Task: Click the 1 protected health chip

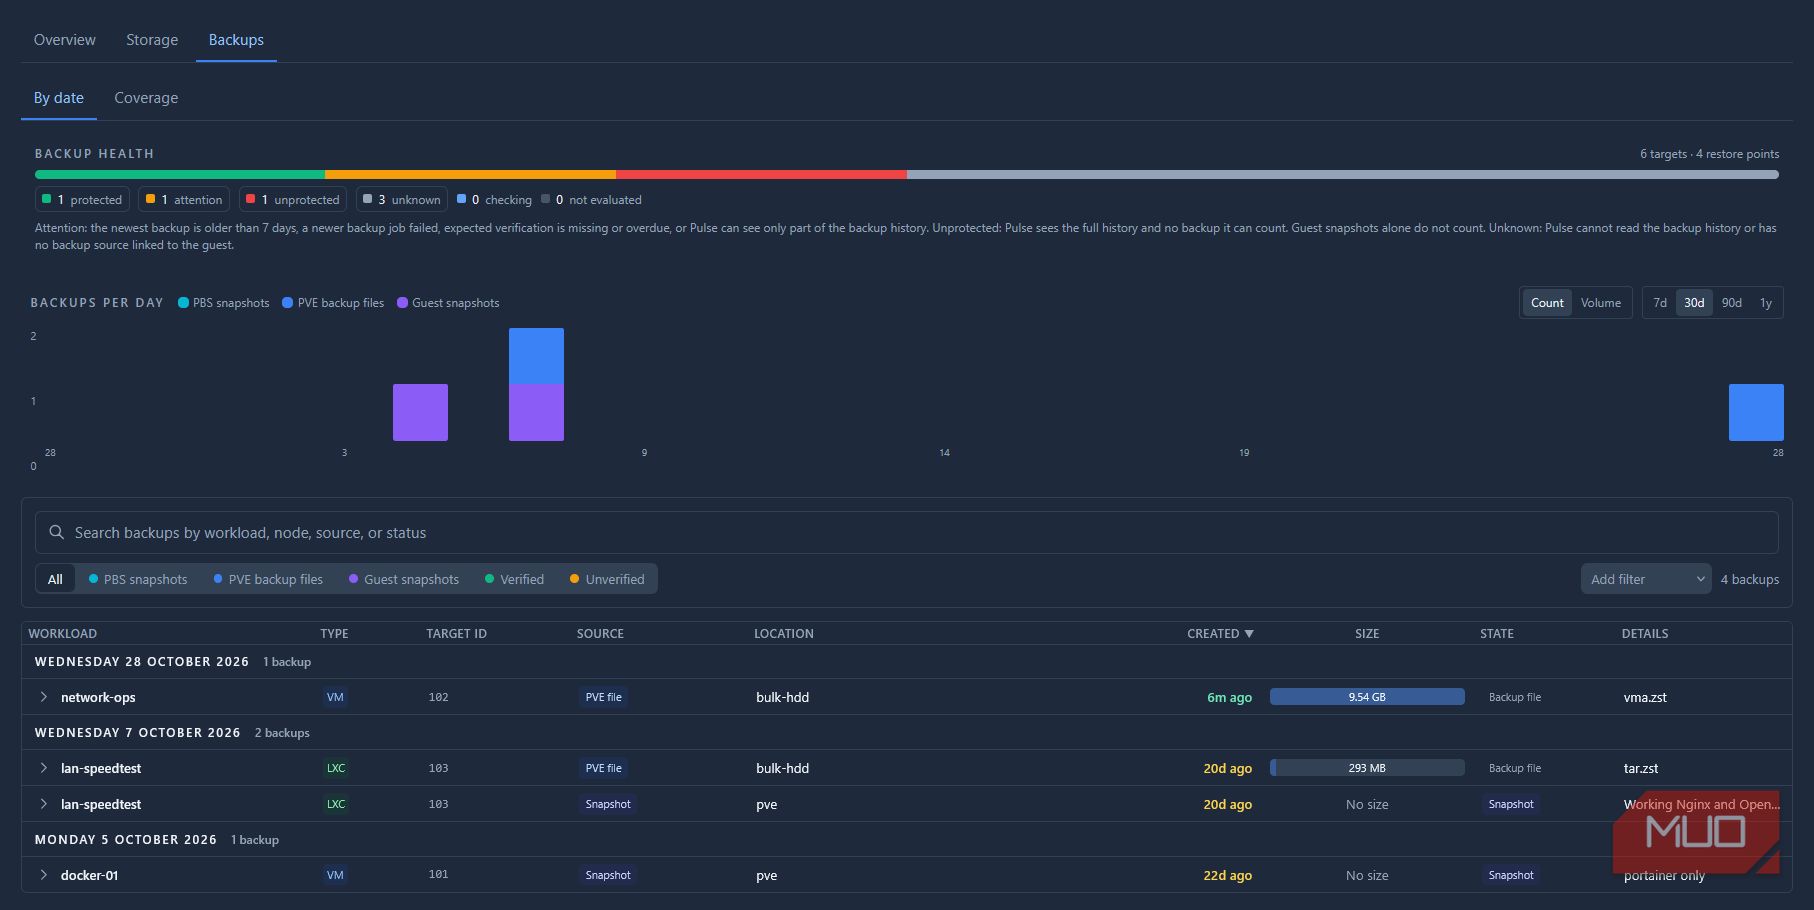Action: click(x=82, y=200)
